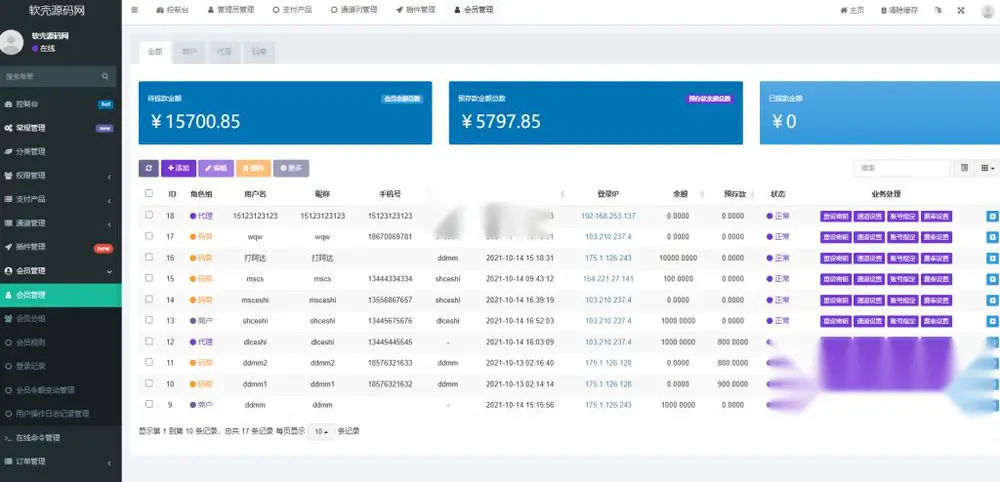Check the checkbox for row ID 14

(149, 299)
